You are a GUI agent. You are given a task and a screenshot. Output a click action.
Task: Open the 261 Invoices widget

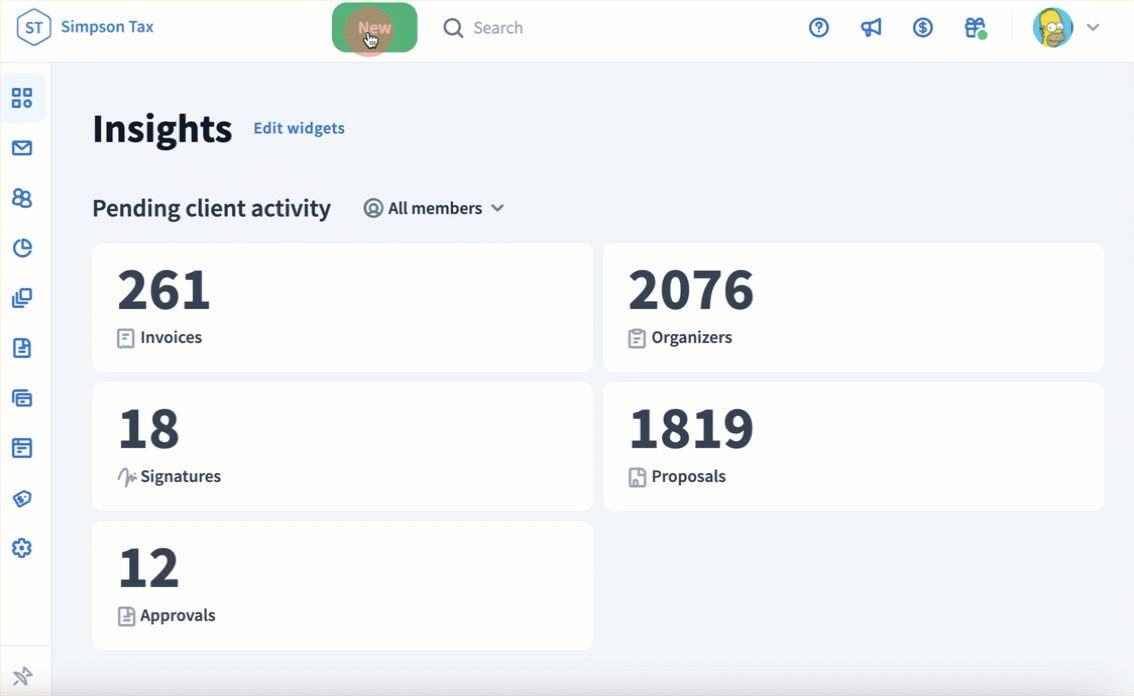coord(342,307)
